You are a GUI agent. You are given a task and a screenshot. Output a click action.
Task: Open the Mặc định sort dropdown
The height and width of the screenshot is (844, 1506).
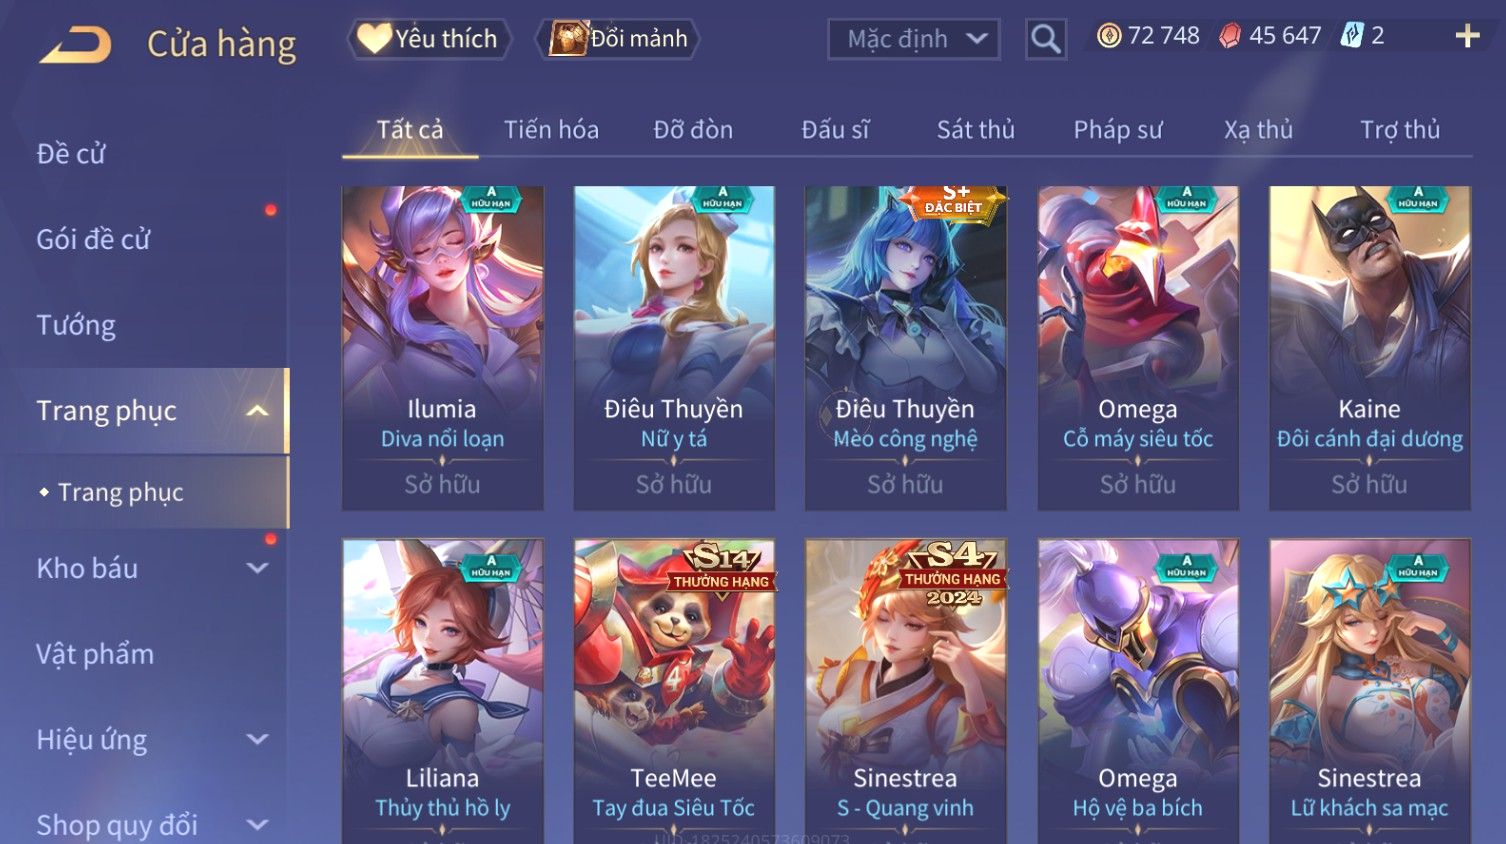point(913,39)
